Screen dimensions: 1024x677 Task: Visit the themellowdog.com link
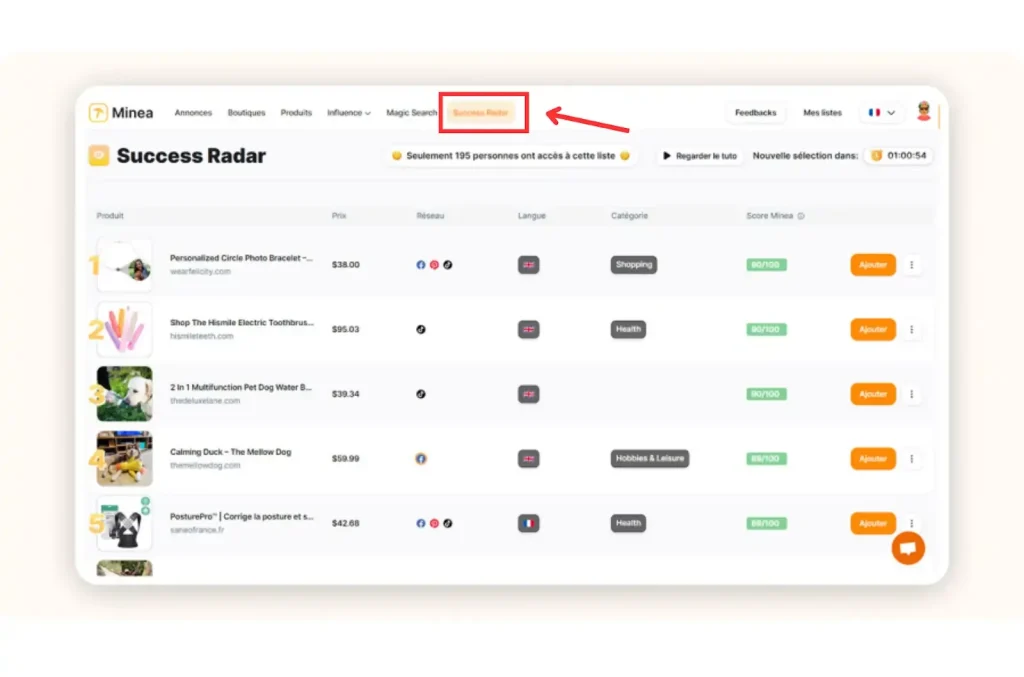click(x=205, y=465)
